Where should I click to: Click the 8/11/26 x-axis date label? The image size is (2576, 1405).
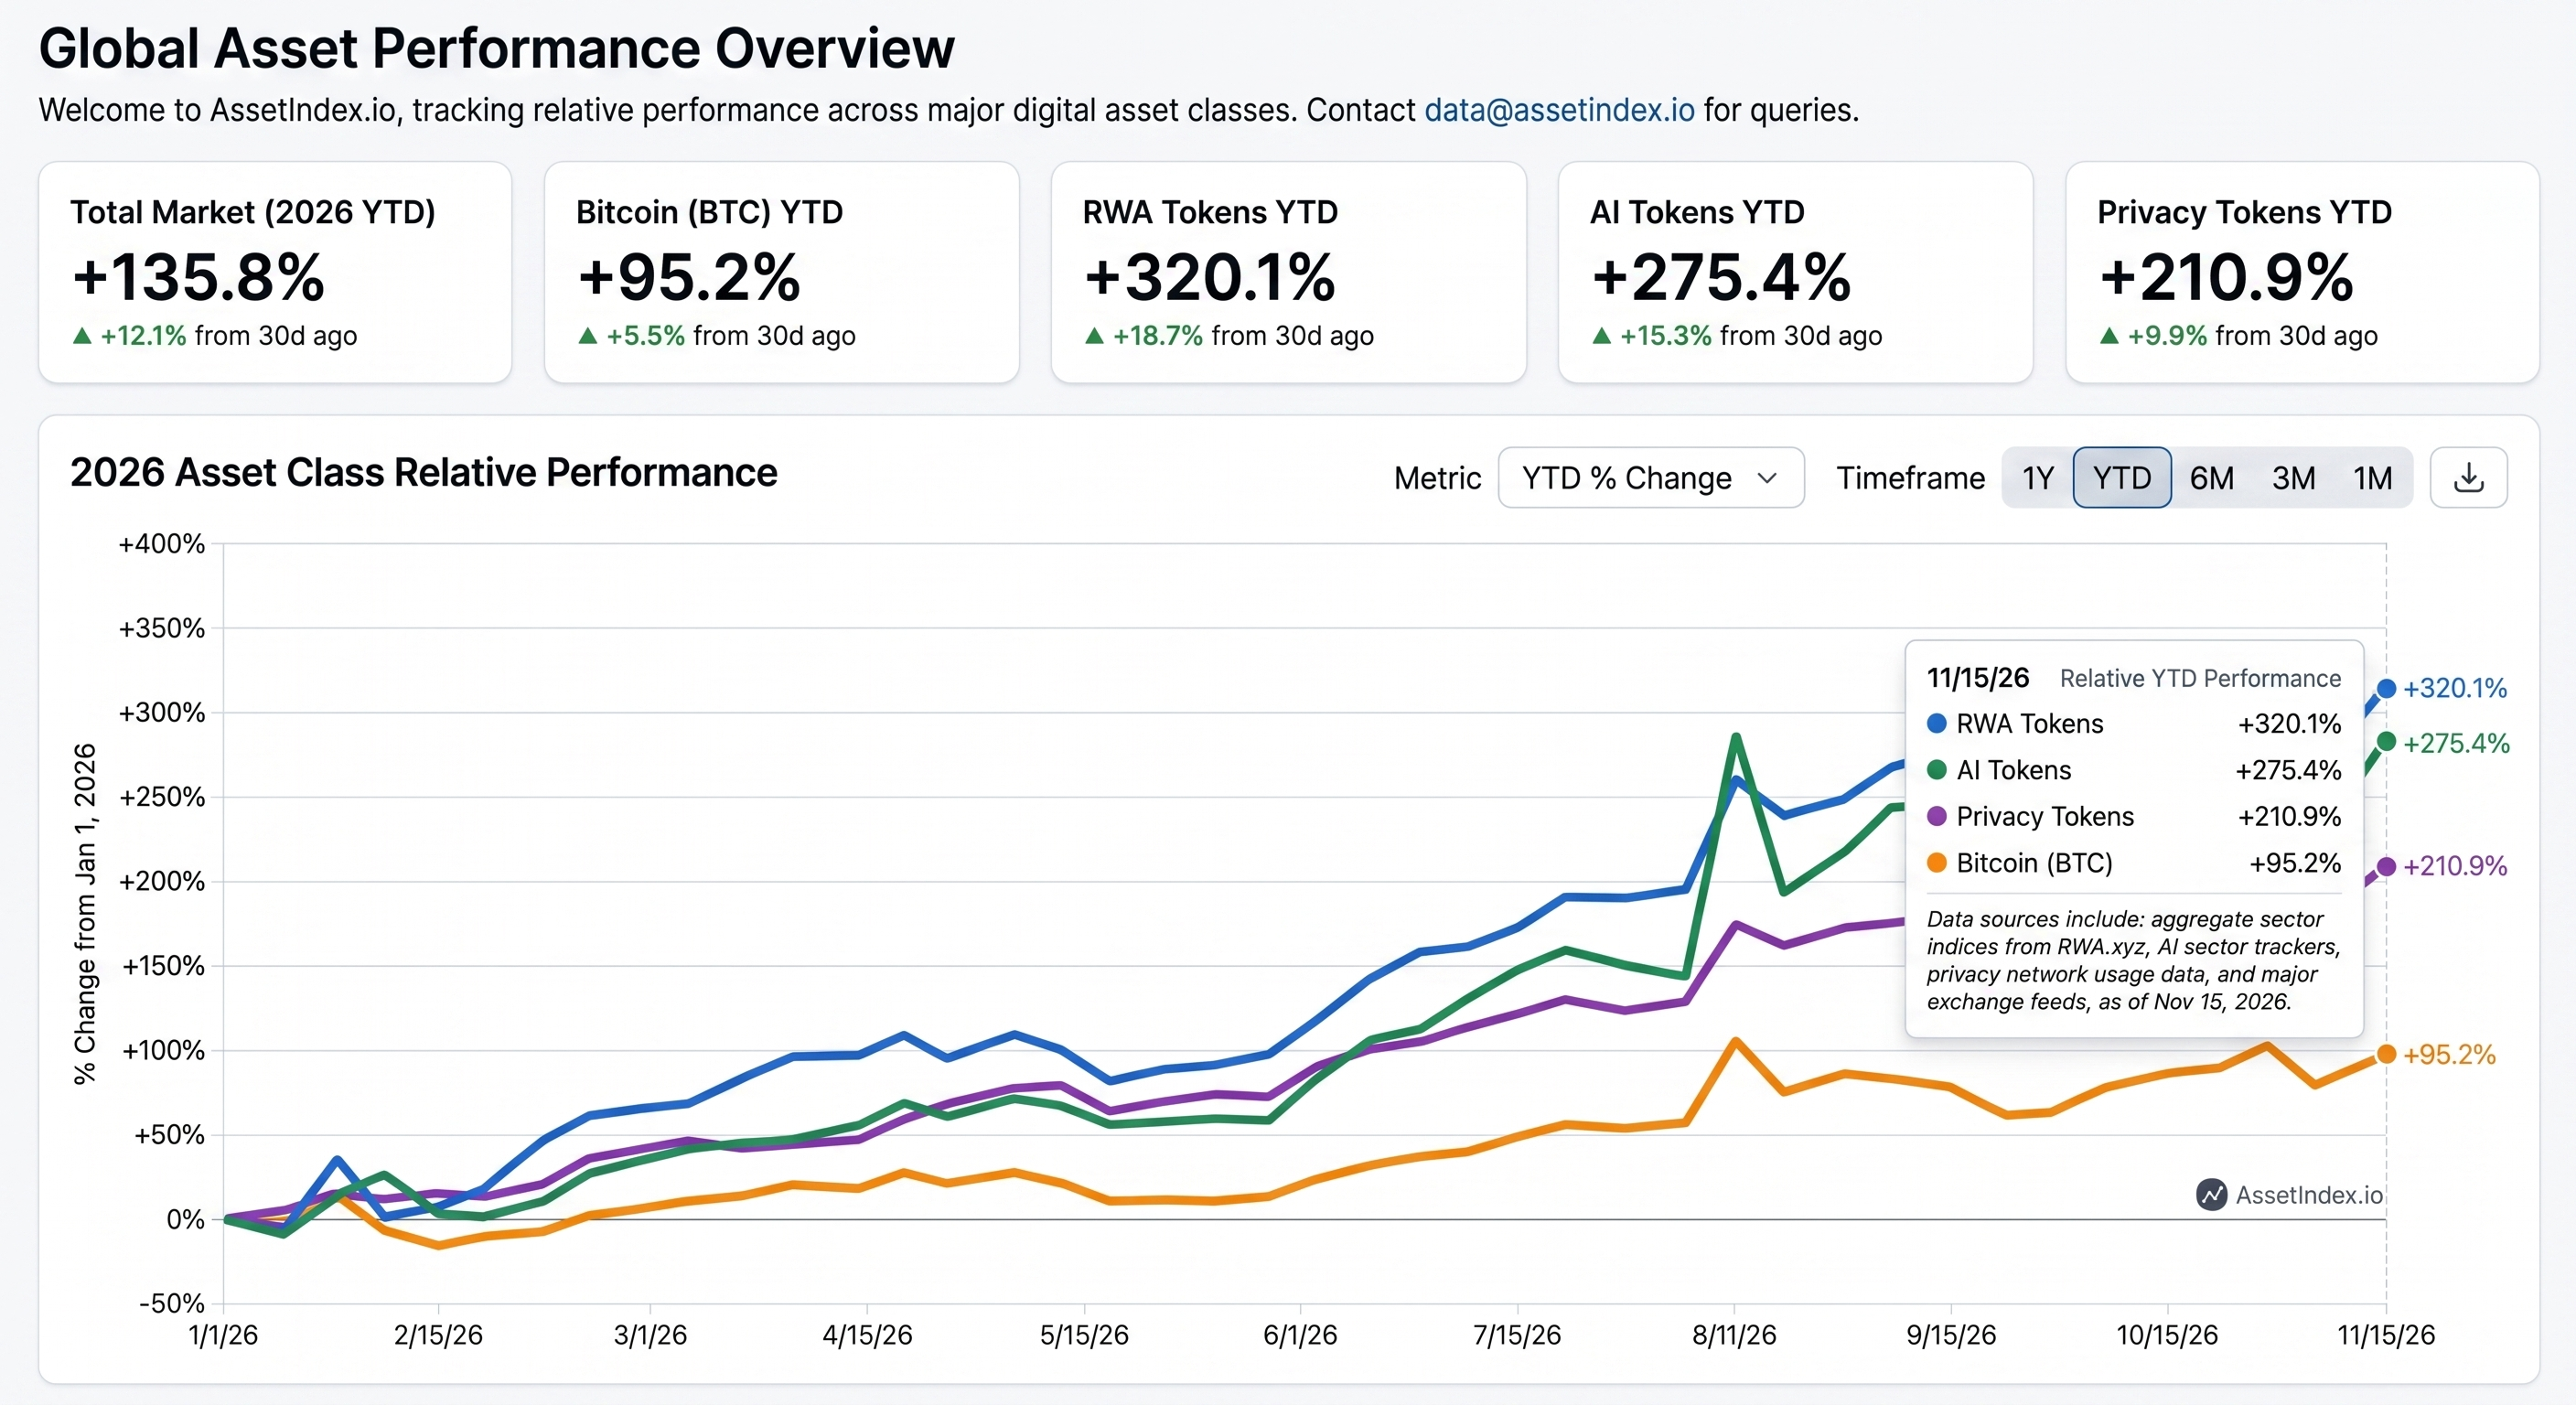pos(1734,1335)
